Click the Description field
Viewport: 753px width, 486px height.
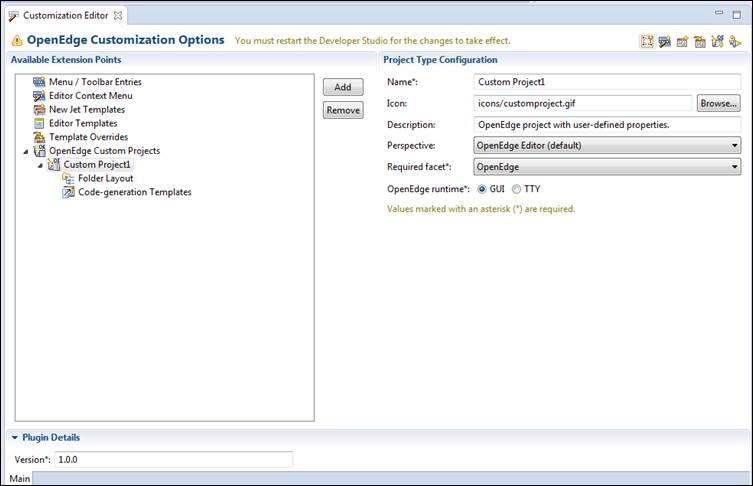[x=607, y=125]
